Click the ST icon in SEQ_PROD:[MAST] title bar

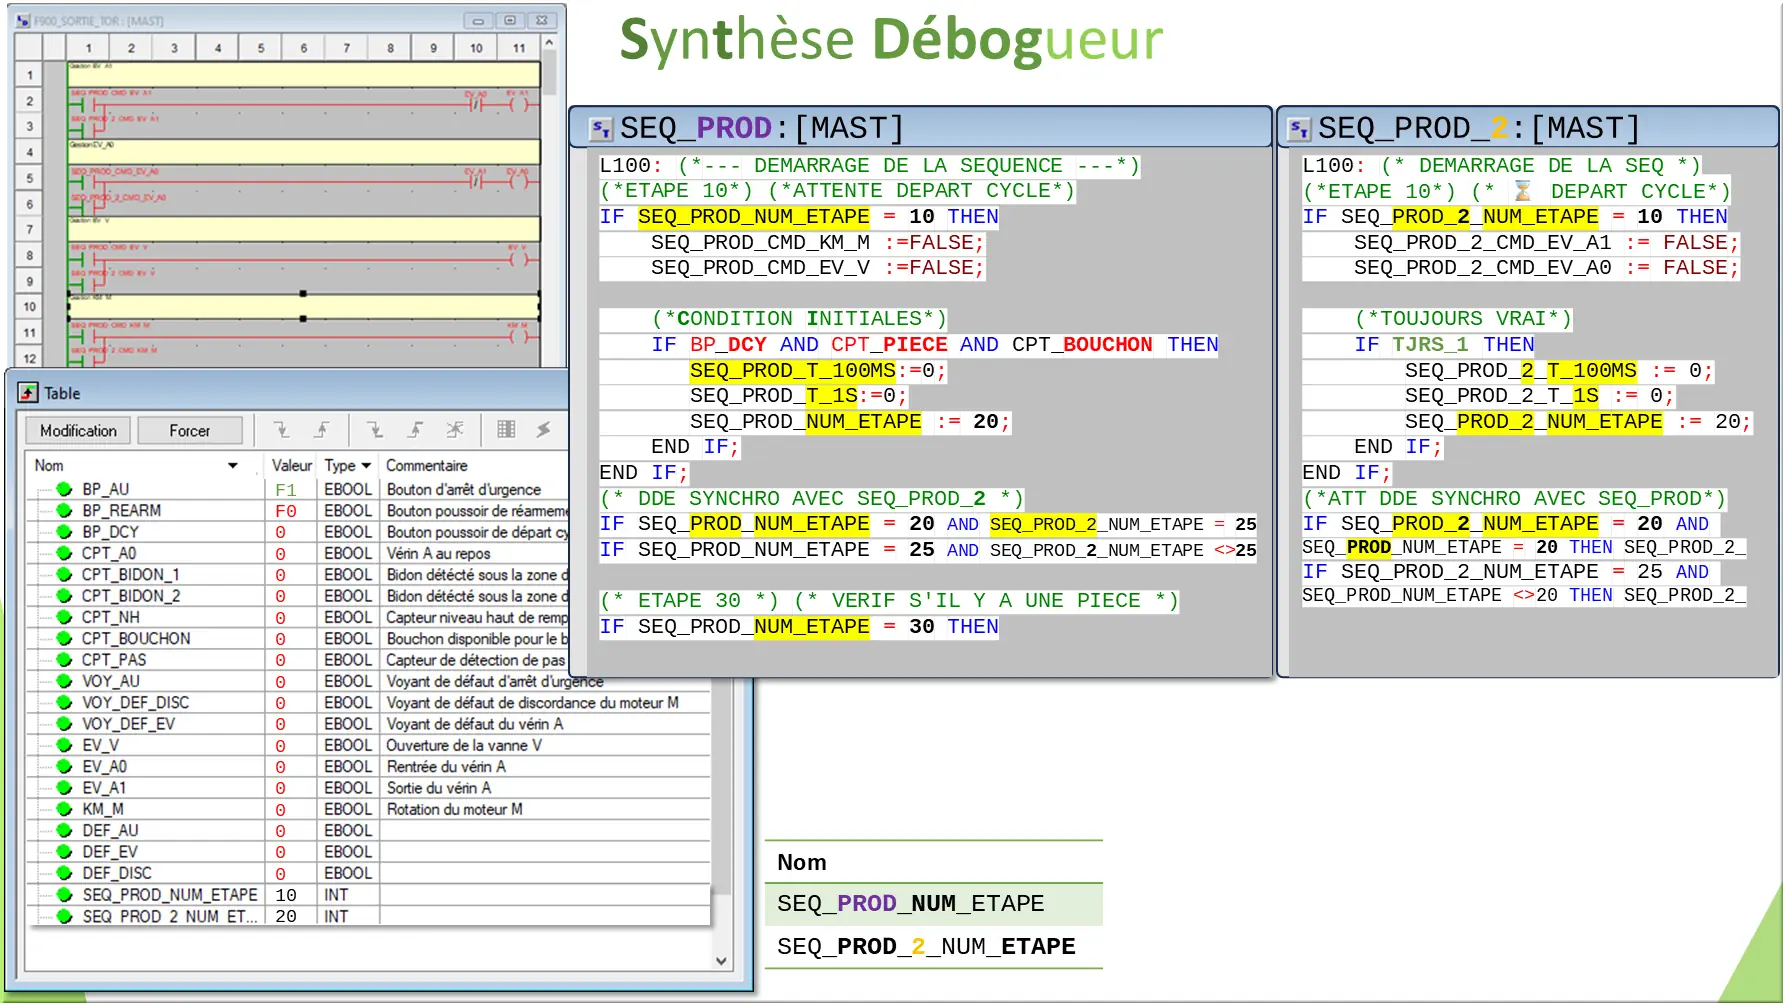tap(599, 127)
